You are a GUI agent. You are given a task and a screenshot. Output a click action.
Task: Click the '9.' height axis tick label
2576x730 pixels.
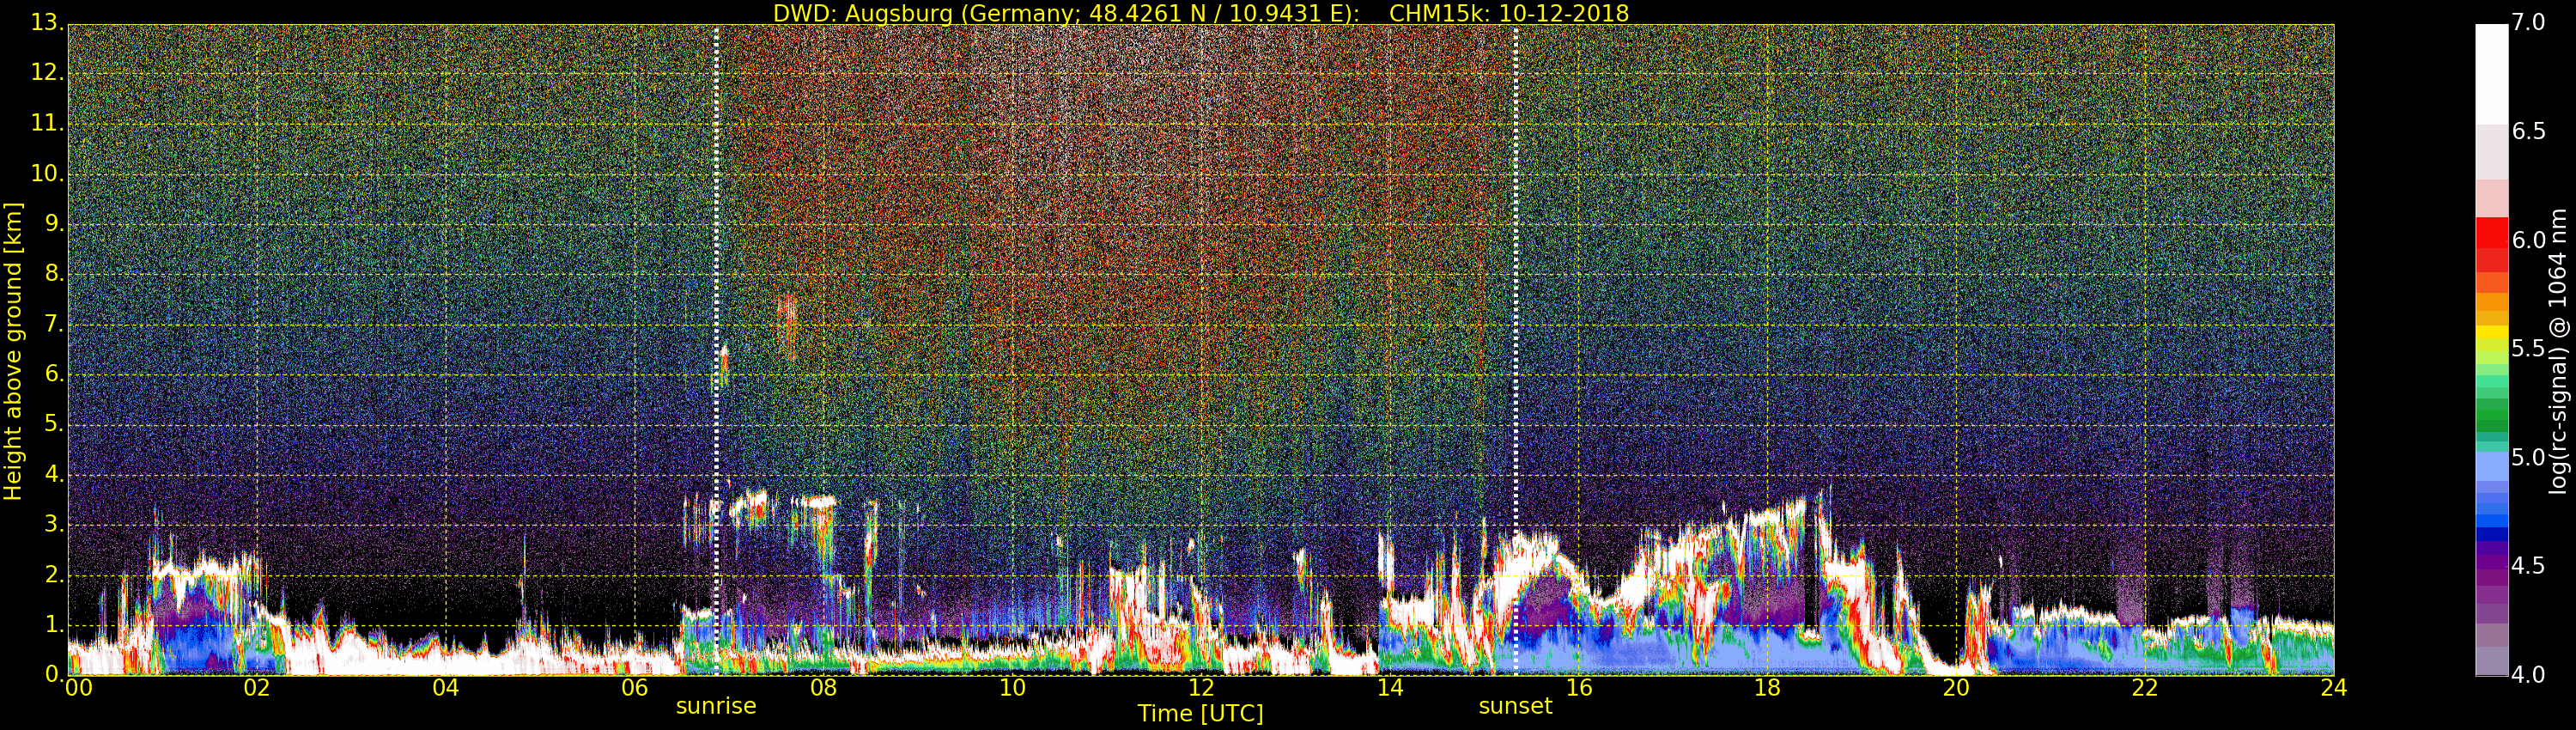pyautogui.click(x=53, y=224)
